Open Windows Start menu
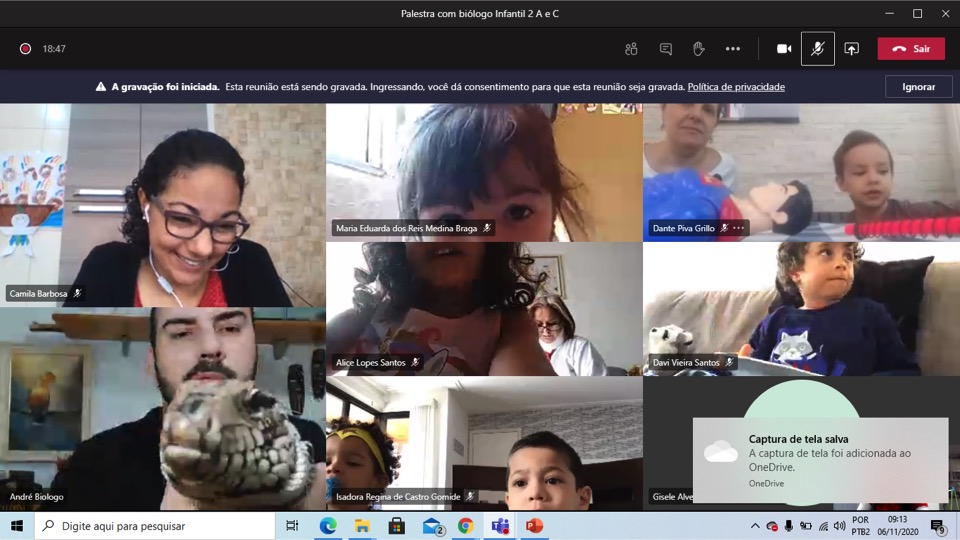The height and width of the screenshot is (540, 960). 17,526
